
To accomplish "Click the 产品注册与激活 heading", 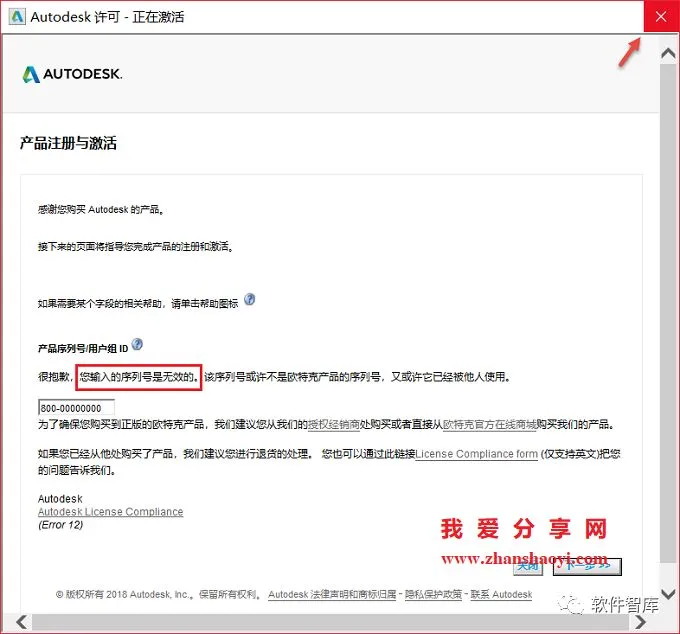I will coord(68,143).
